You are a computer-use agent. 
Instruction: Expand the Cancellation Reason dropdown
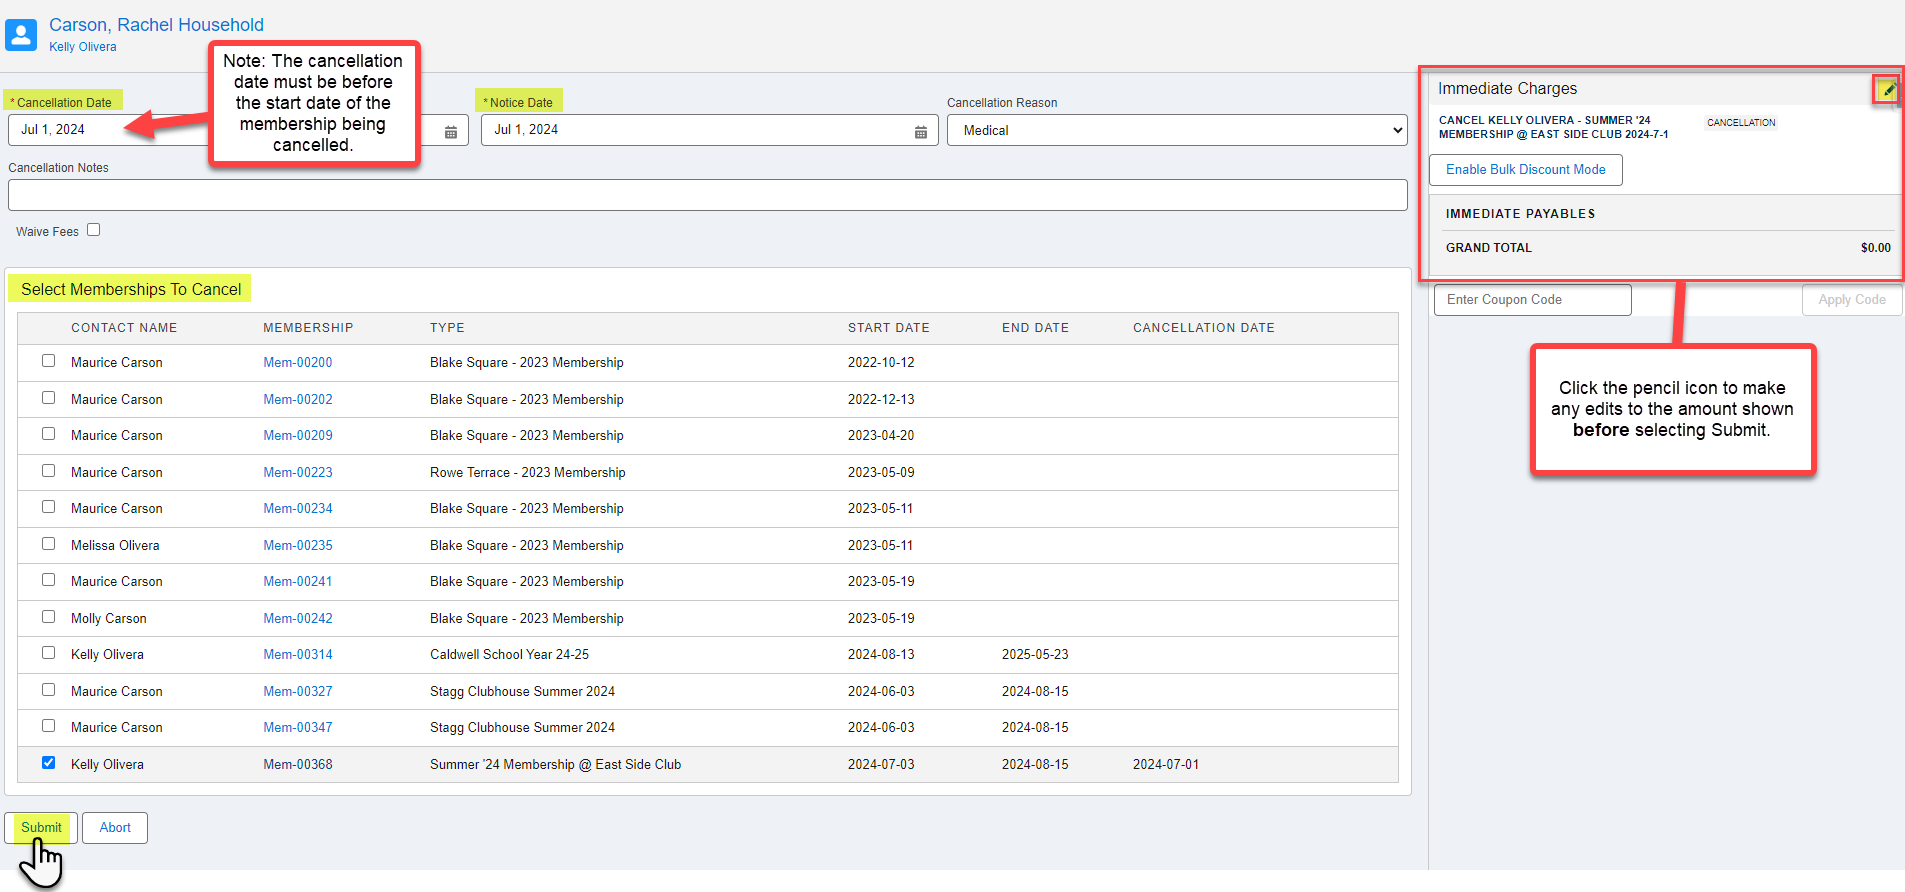click(x=1176, y=131)
